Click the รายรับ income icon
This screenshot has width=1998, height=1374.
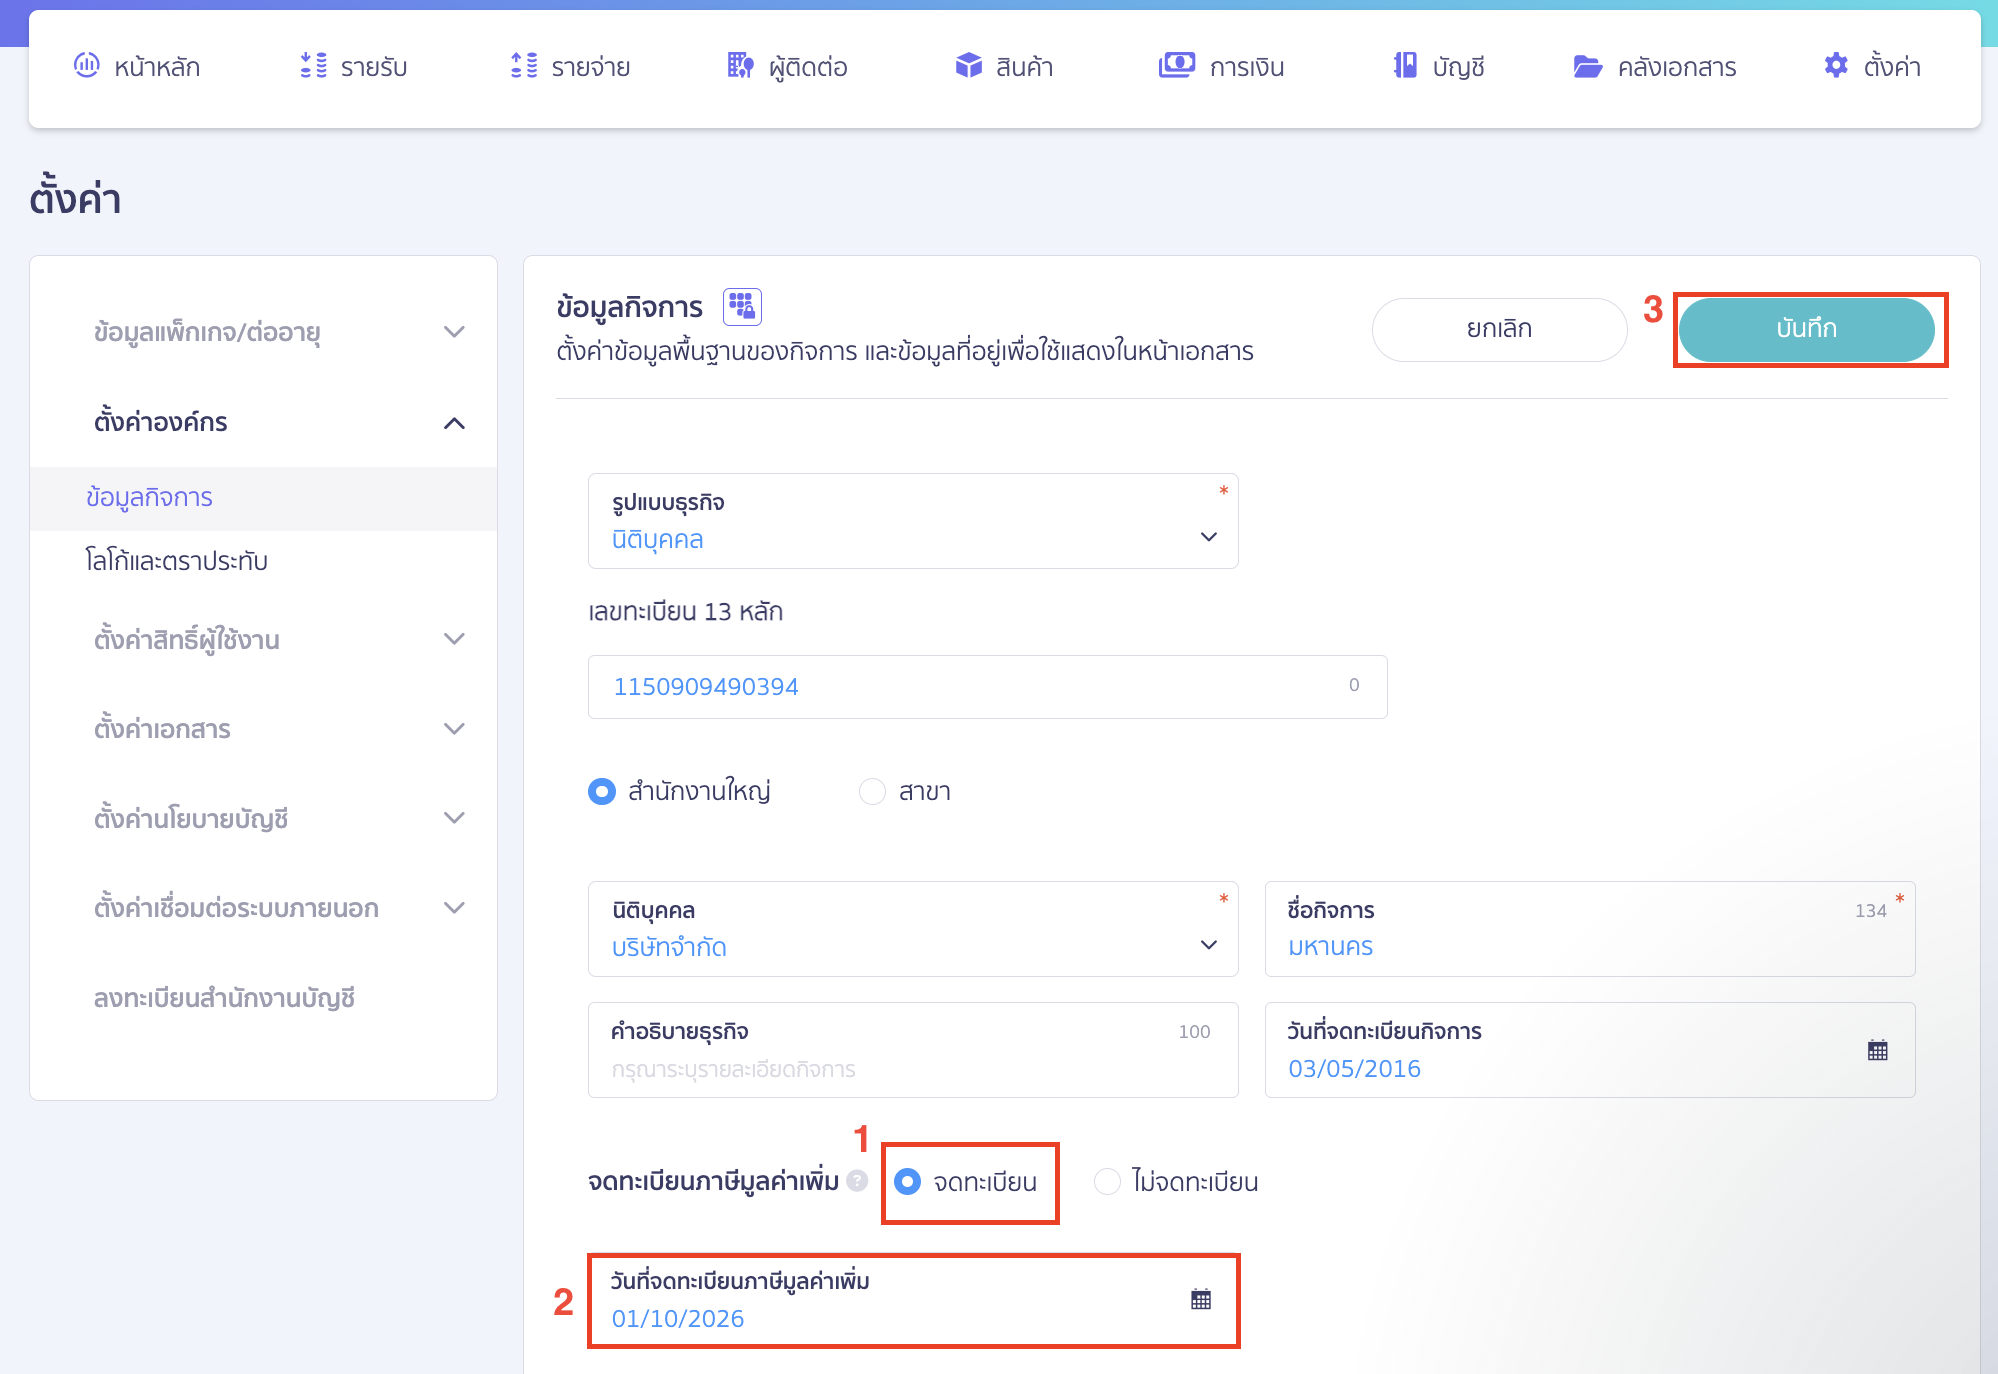[x=314, y=66]
